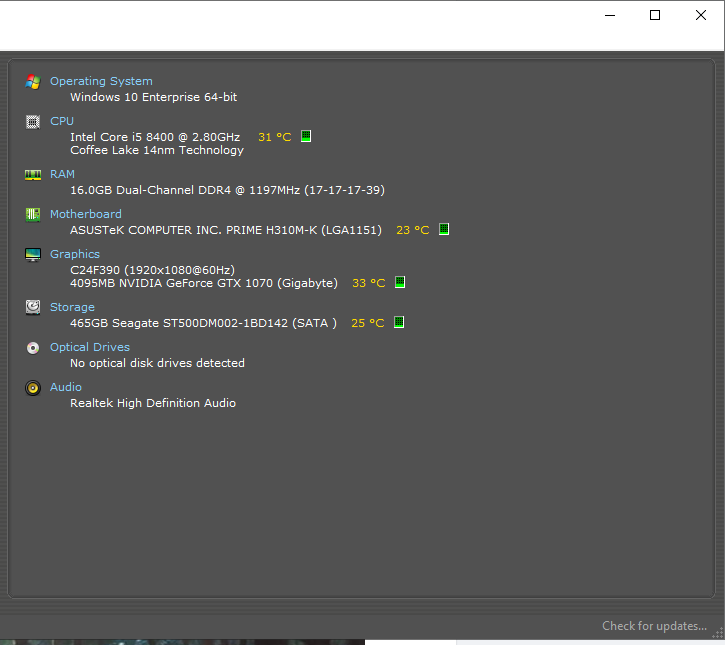Open the Storage section link

point(72,307)
